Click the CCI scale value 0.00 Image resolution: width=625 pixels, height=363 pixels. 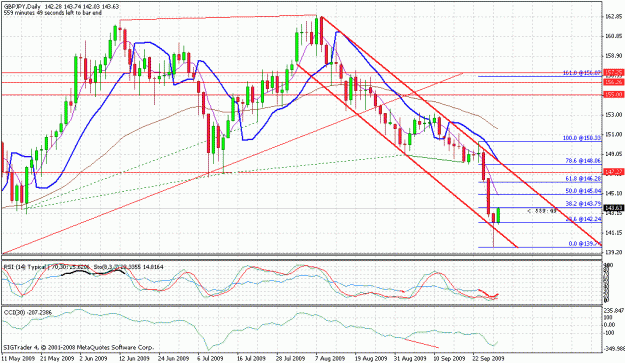[610, 325]
